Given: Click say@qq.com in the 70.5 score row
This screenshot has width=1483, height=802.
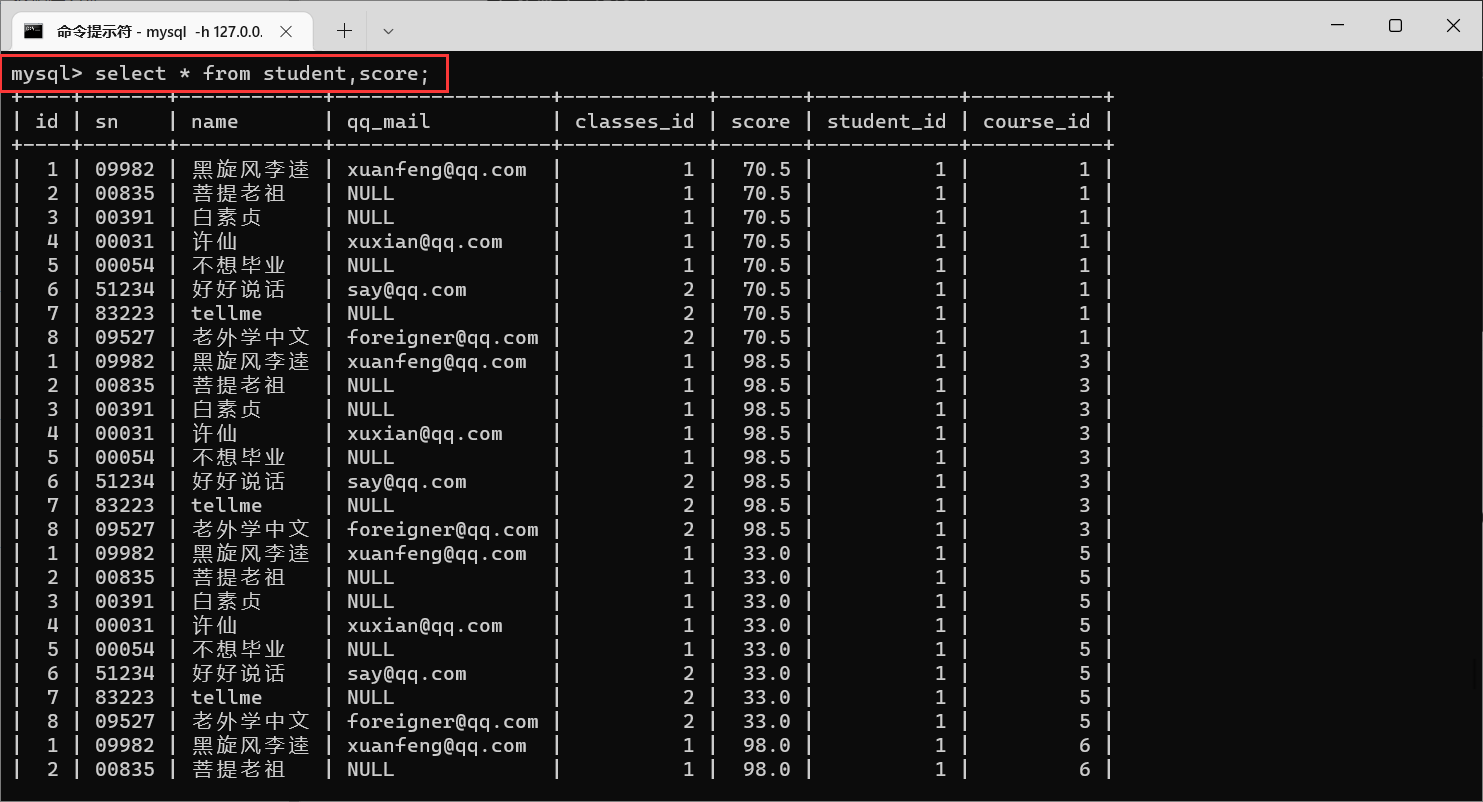Looking at the screenshot, I should (407, 289).
